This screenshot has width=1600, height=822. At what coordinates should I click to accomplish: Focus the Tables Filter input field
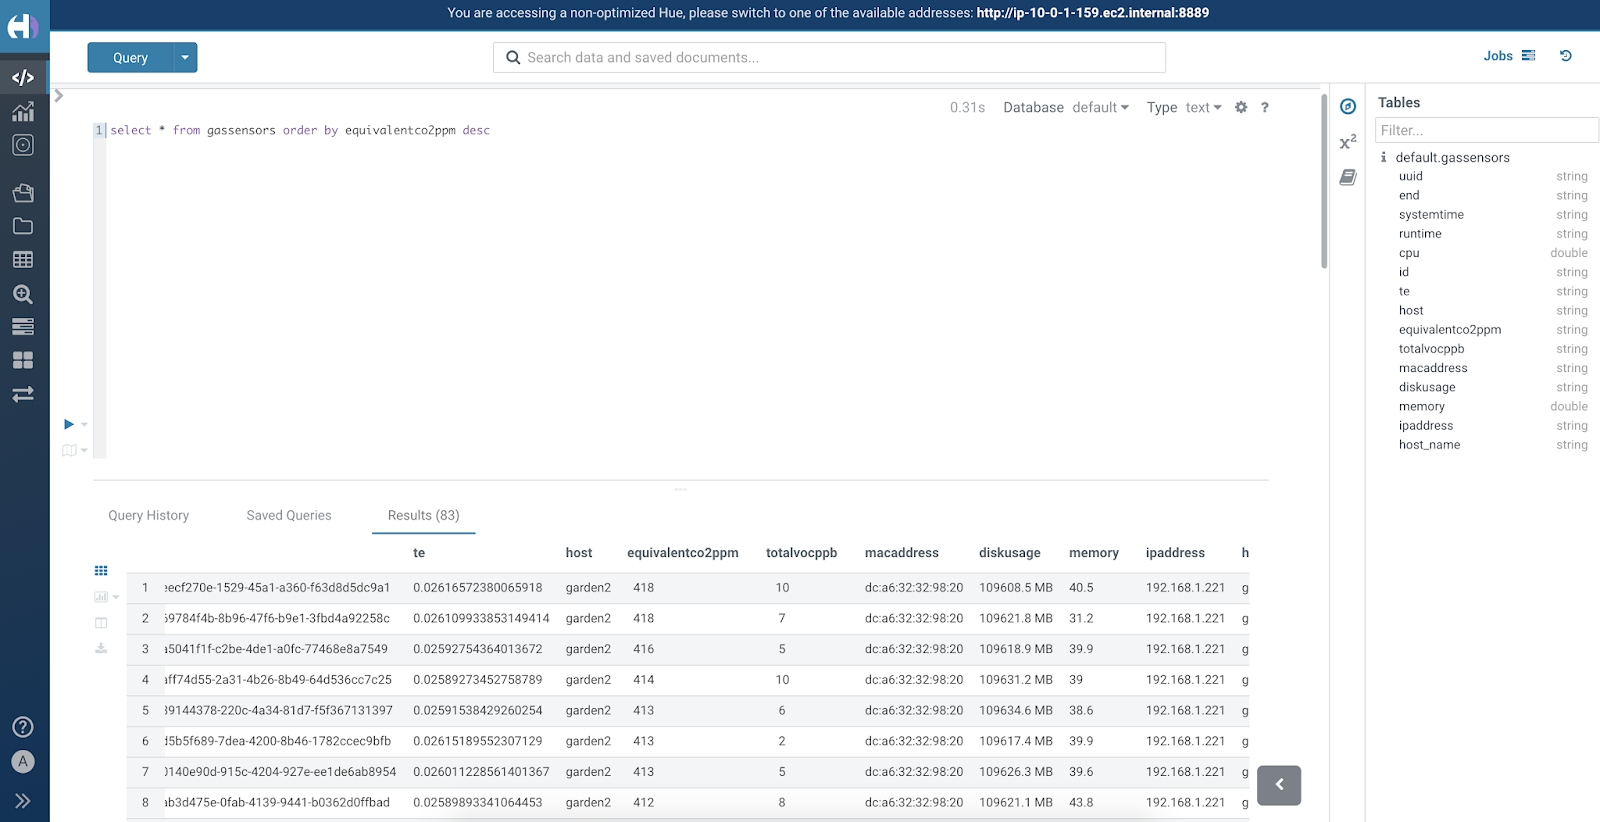(x=1487, y=130)
